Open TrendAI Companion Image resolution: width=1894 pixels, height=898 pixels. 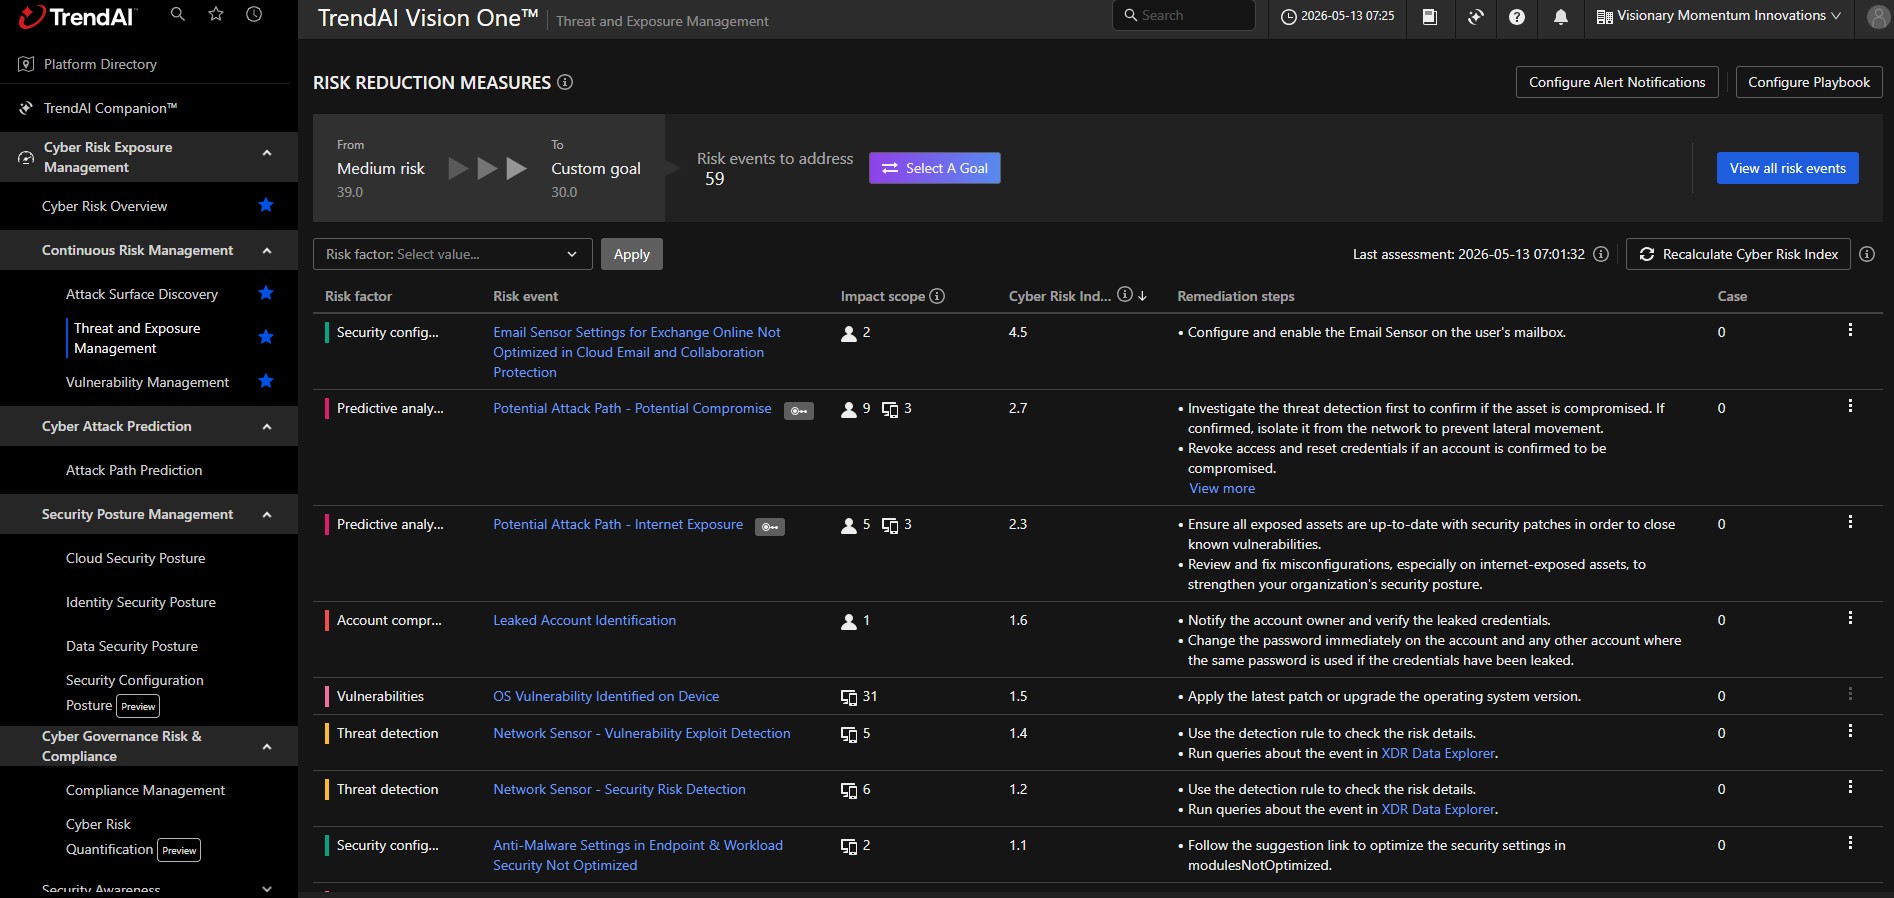pos(110,108)
